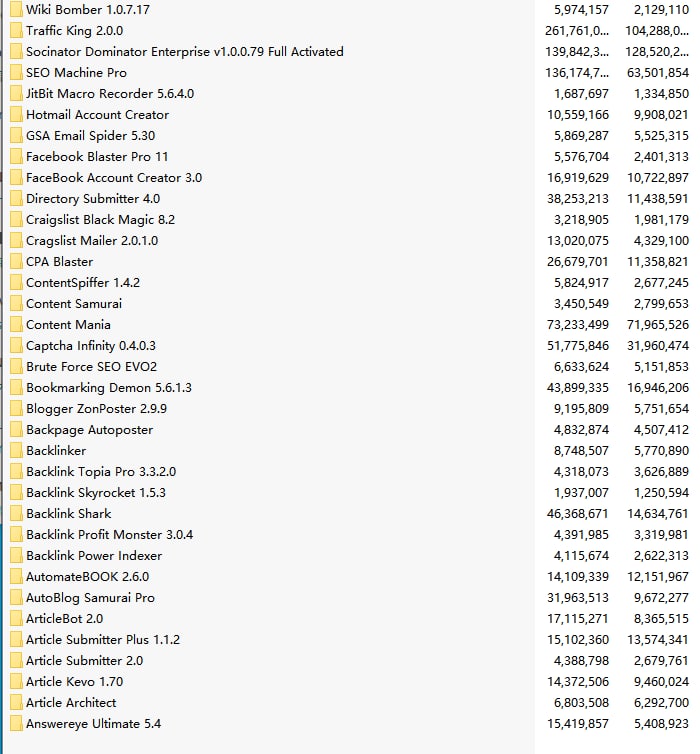Click the Content Mania folder icon
Screen dimensions: 700x754
click(16, 324)
